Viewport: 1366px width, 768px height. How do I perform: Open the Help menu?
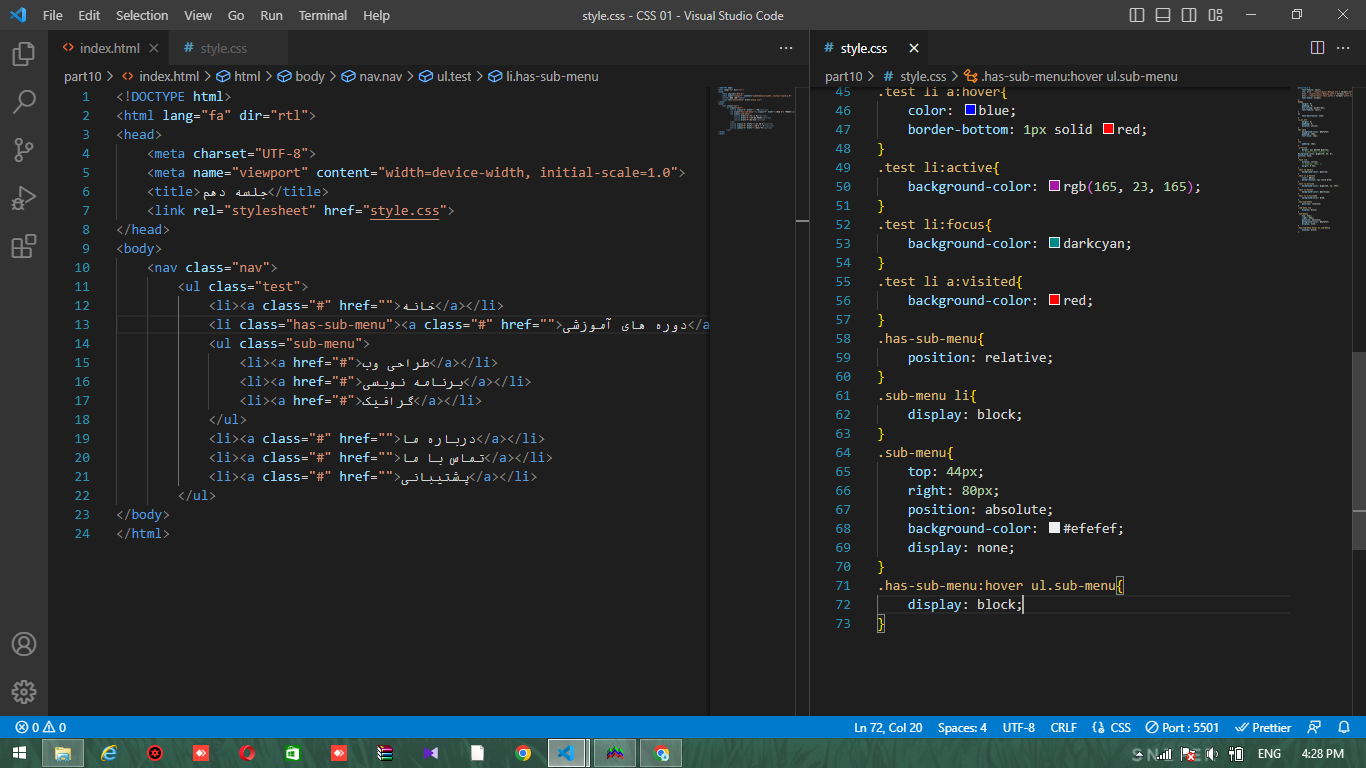tap(377, 15)
